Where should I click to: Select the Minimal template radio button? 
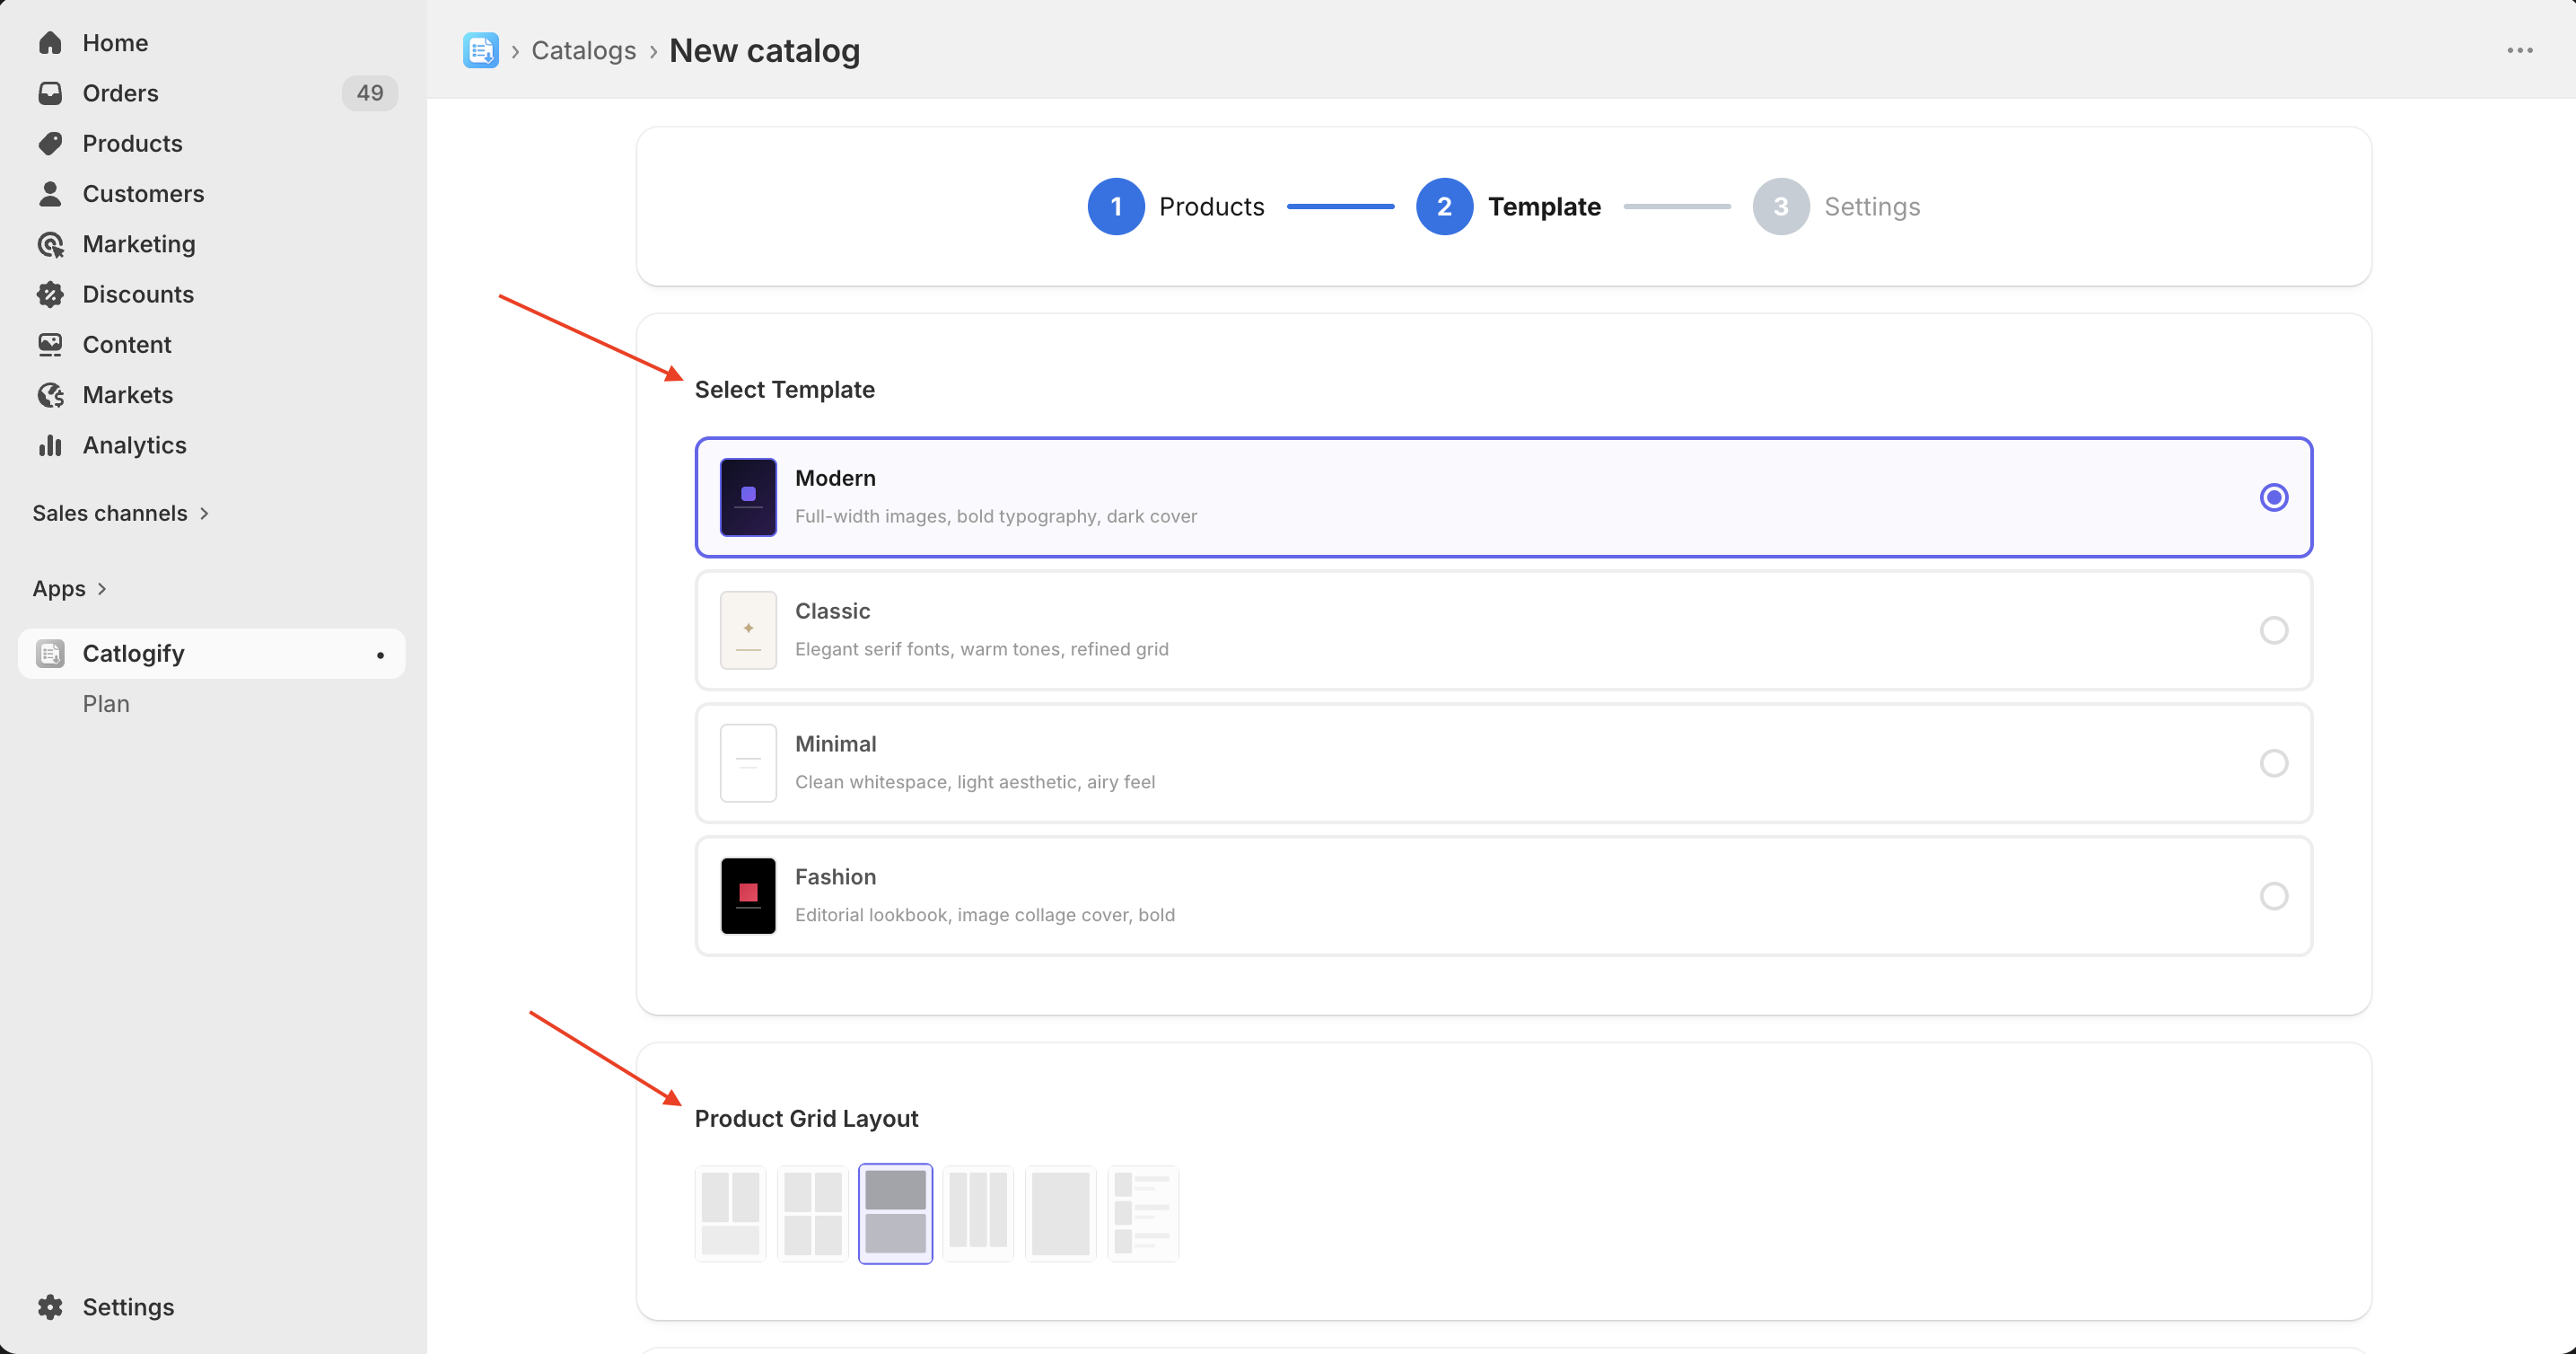tap(2274, 763)
